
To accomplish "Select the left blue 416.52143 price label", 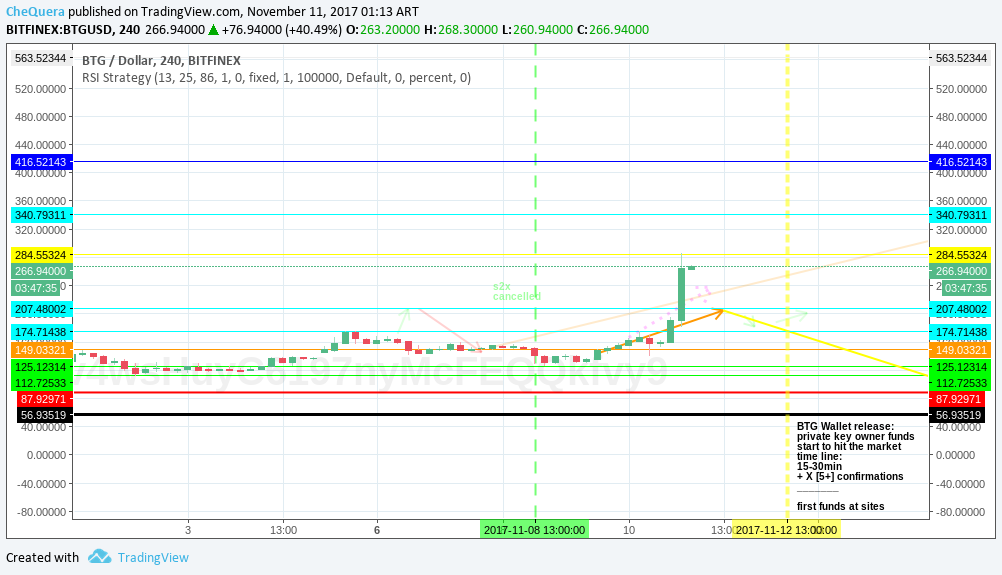I will [x=40, y=162].
